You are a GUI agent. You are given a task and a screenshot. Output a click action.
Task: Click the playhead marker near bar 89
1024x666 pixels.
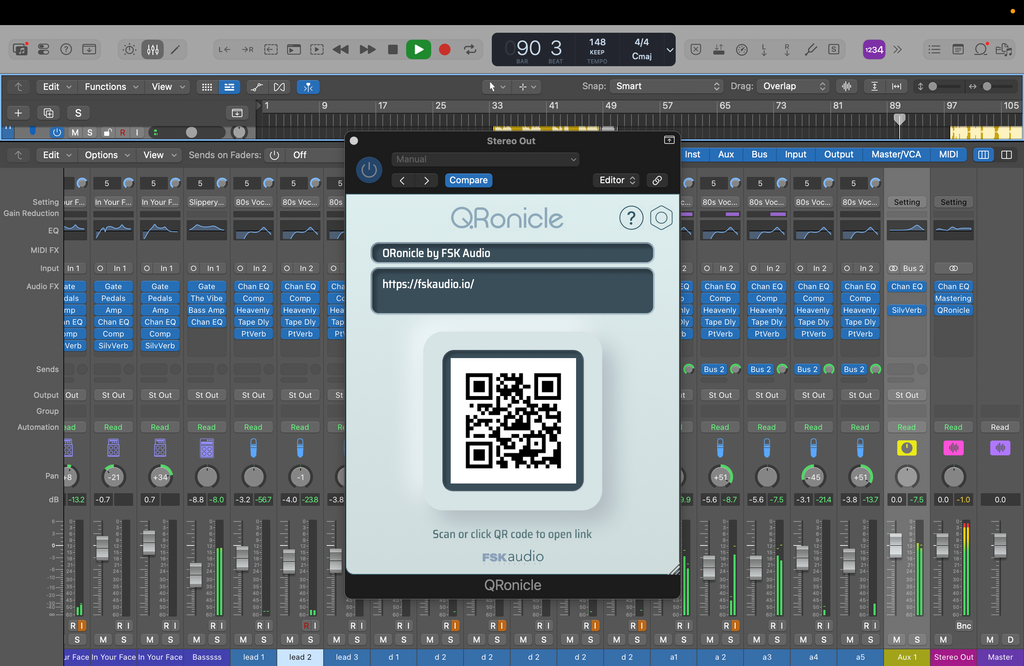point(899,119)
